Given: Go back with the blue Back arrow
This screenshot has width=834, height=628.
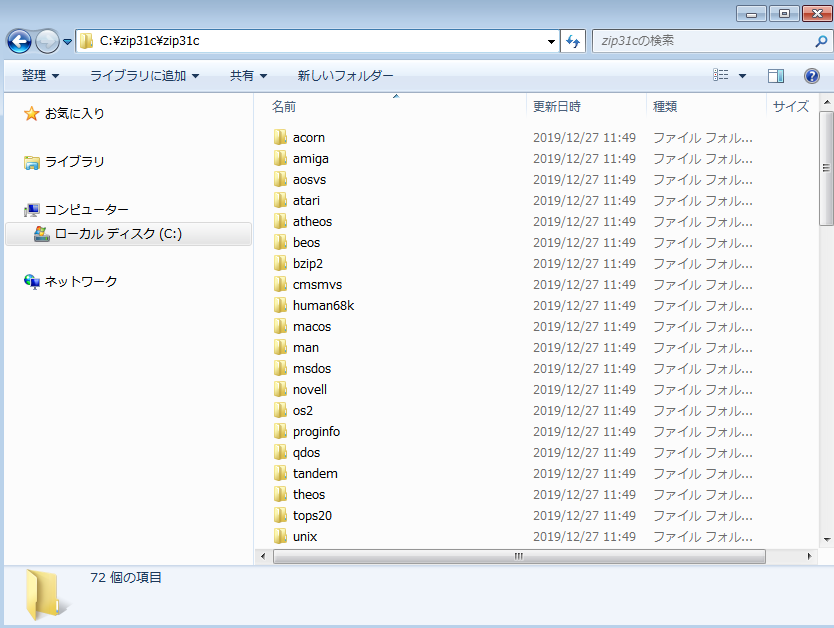Looking at the screenshot, I should click(19, 41).
